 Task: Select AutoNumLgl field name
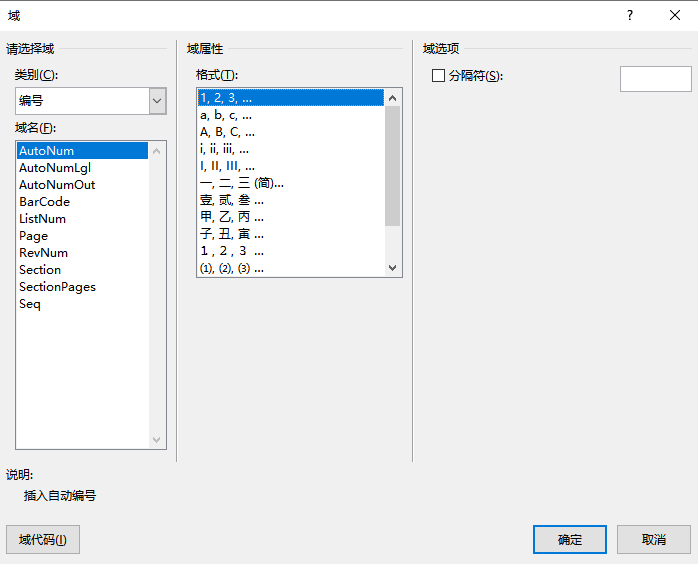pyautogui.click(x=82, y=168)
